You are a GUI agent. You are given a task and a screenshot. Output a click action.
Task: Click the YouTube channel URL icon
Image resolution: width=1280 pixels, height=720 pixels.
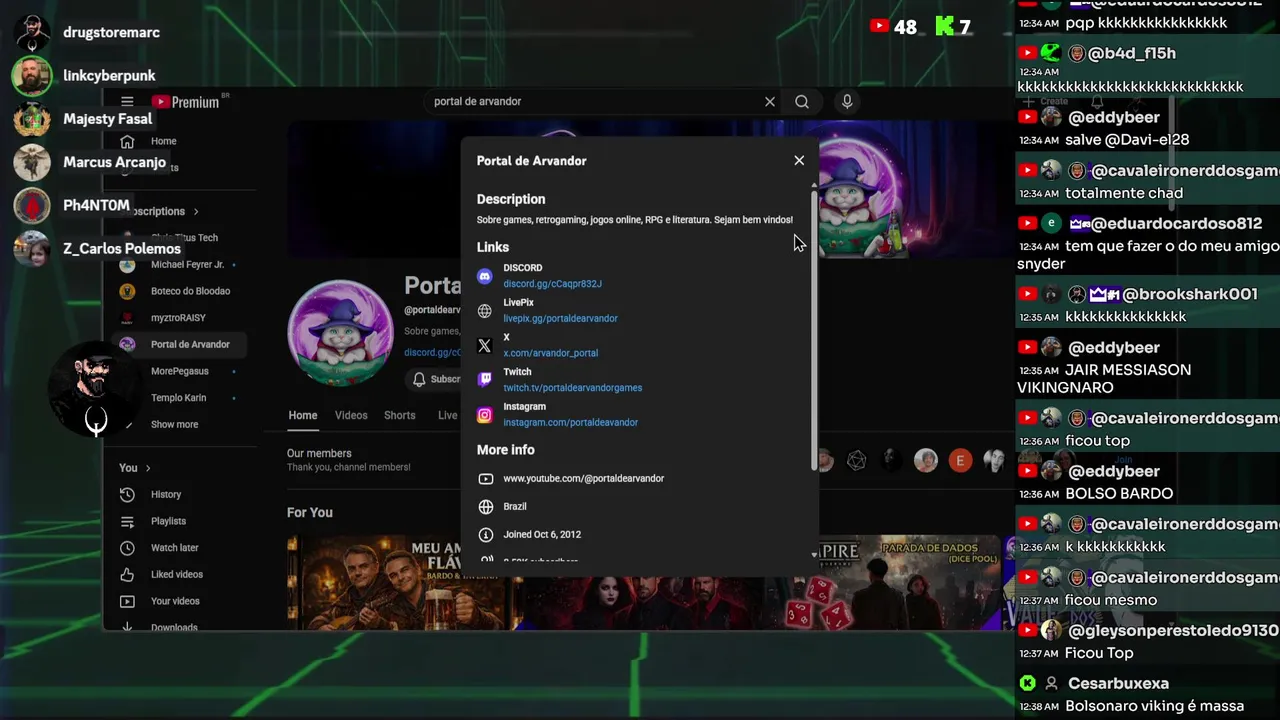486,479
